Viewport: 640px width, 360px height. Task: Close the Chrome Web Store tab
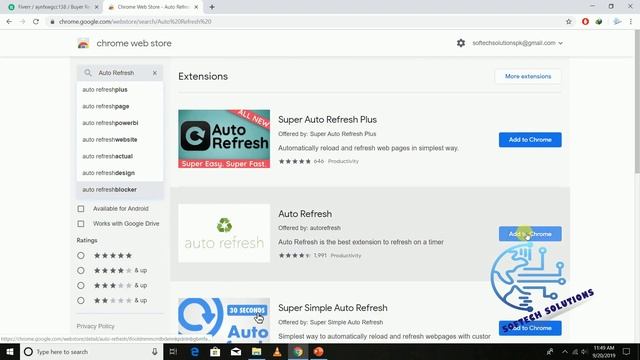196,7
